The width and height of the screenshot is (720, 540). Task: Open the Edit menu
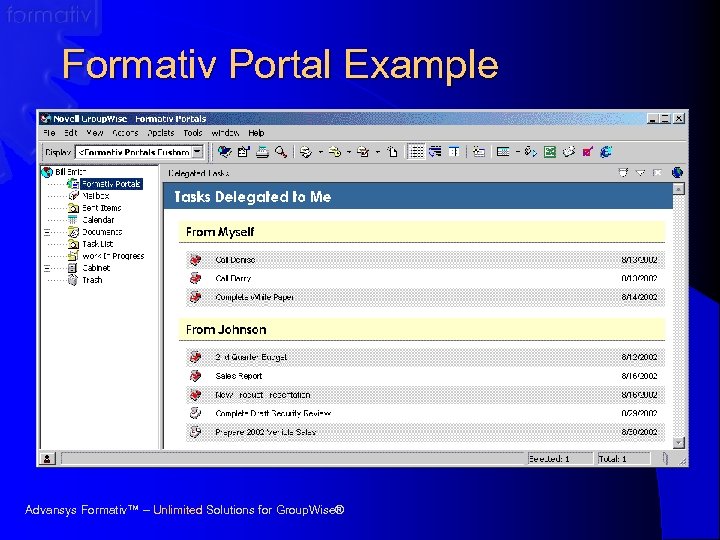(70, 133)
